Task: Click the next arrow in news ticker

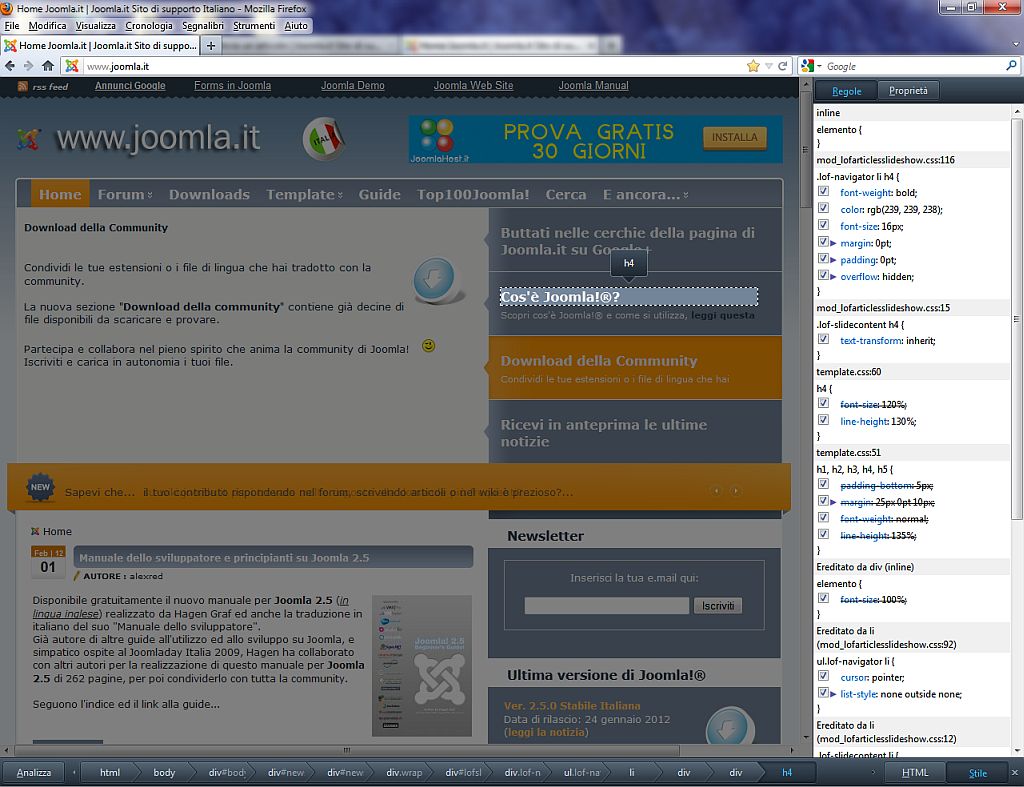Action: (735, 490)
